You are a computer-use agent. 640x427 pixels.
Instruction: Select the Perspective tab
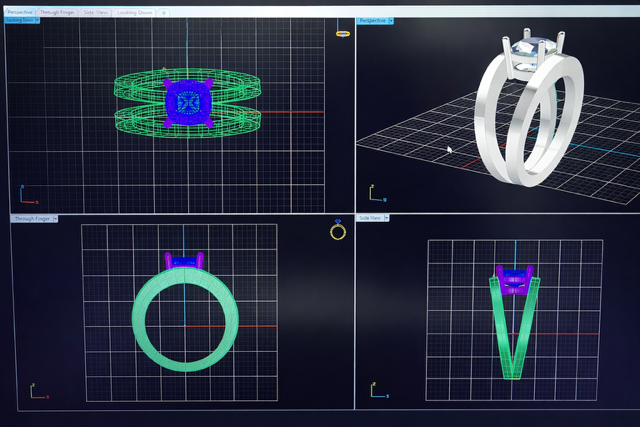click(20, 12)
